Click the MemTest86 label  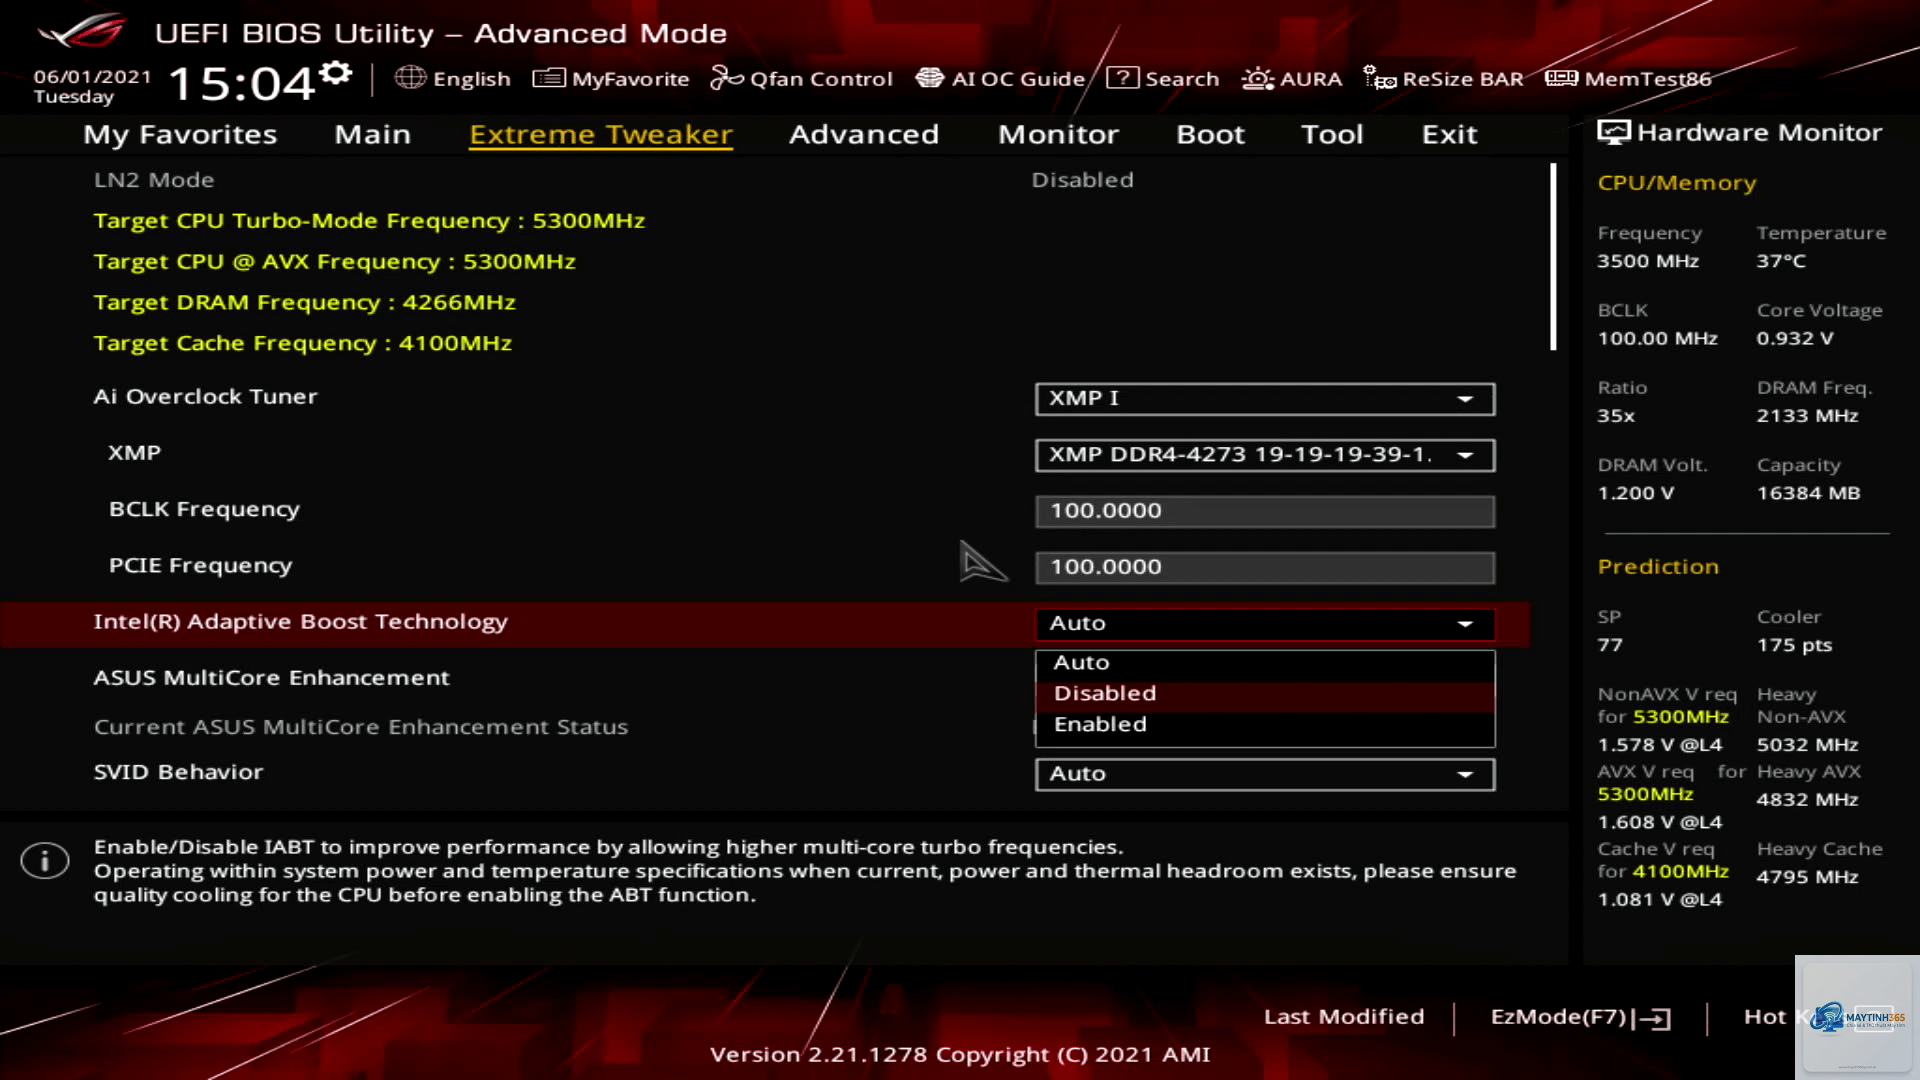[x=1648, y=79]
